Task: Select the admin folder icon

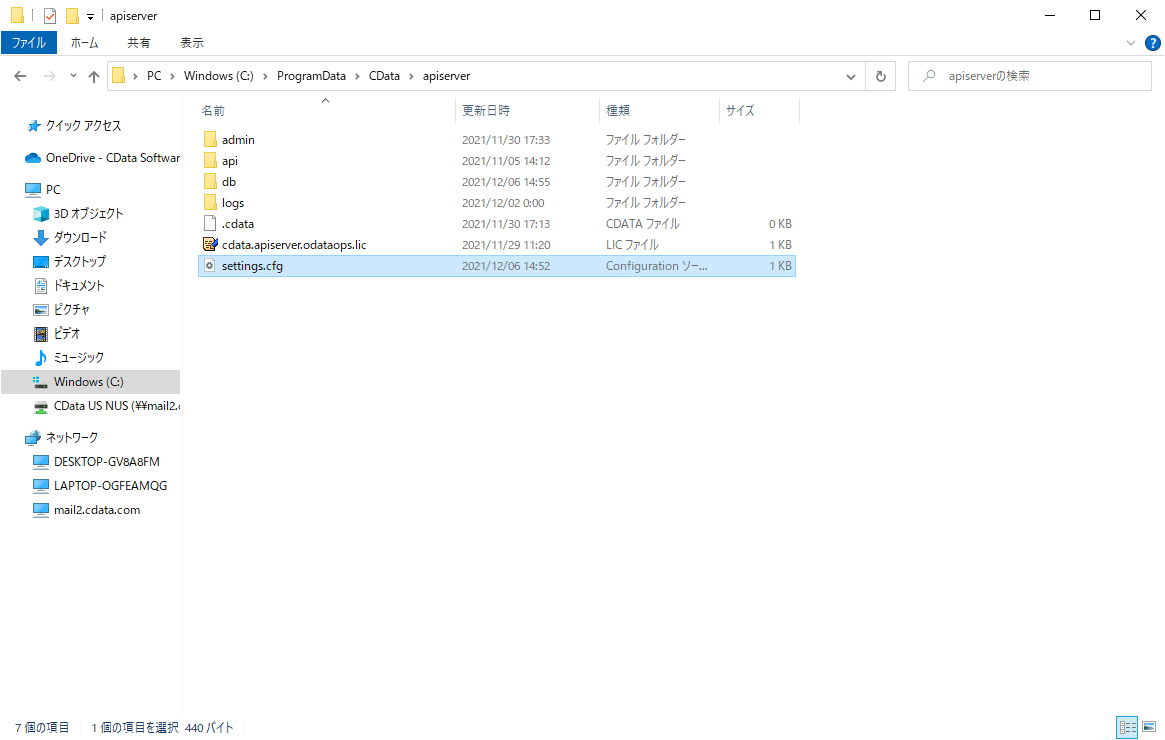Action: point(210,140)
